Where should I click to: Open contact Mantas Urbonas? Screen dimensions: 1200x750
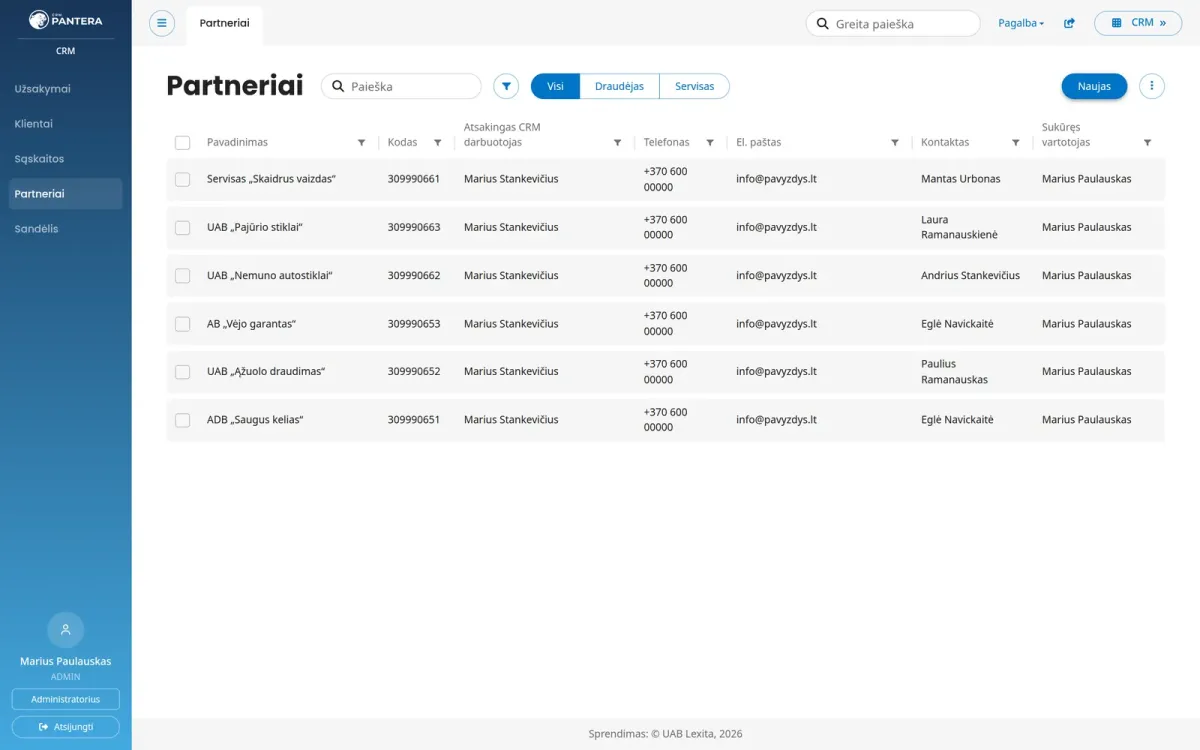pyautogui.click(x=961, y=179)
